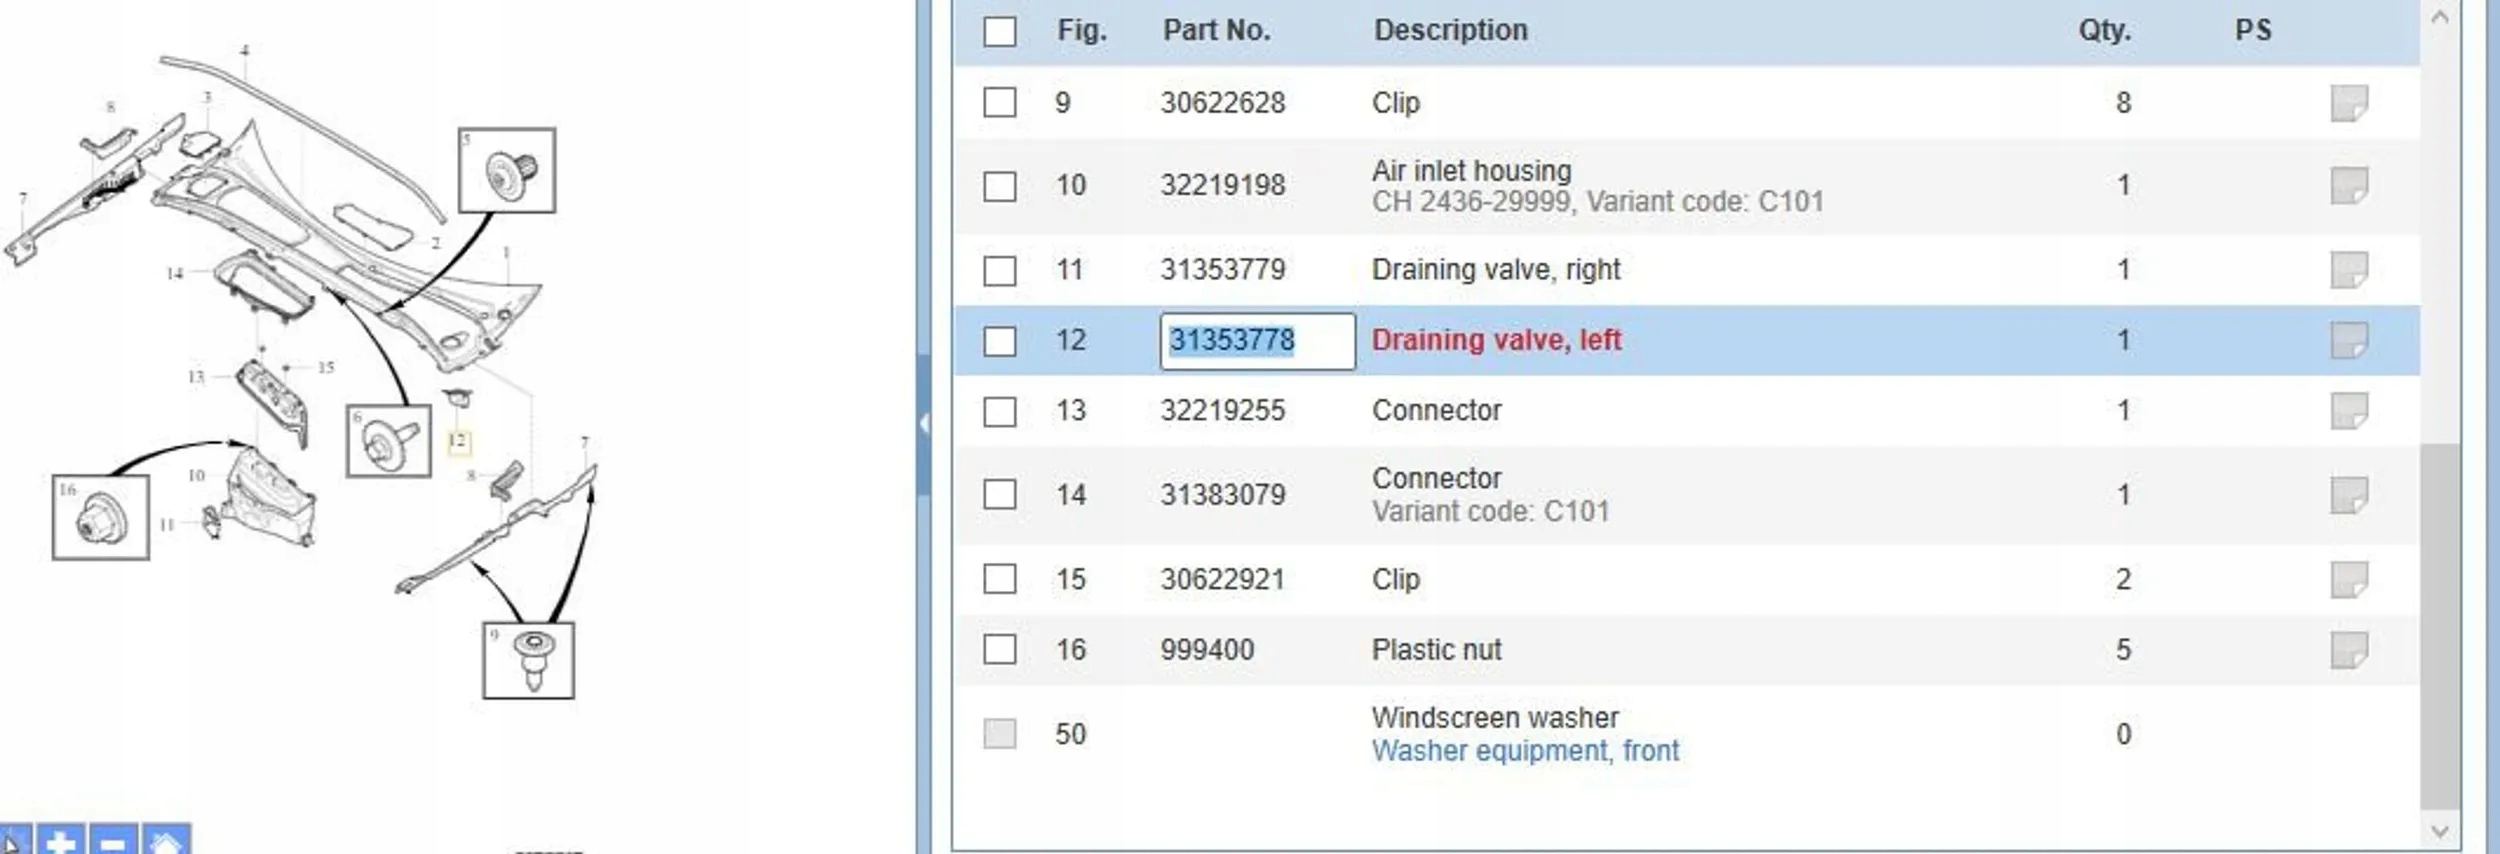Click the zoom out minus icon
Screen dimensions: 2500x854
(114, 840)
